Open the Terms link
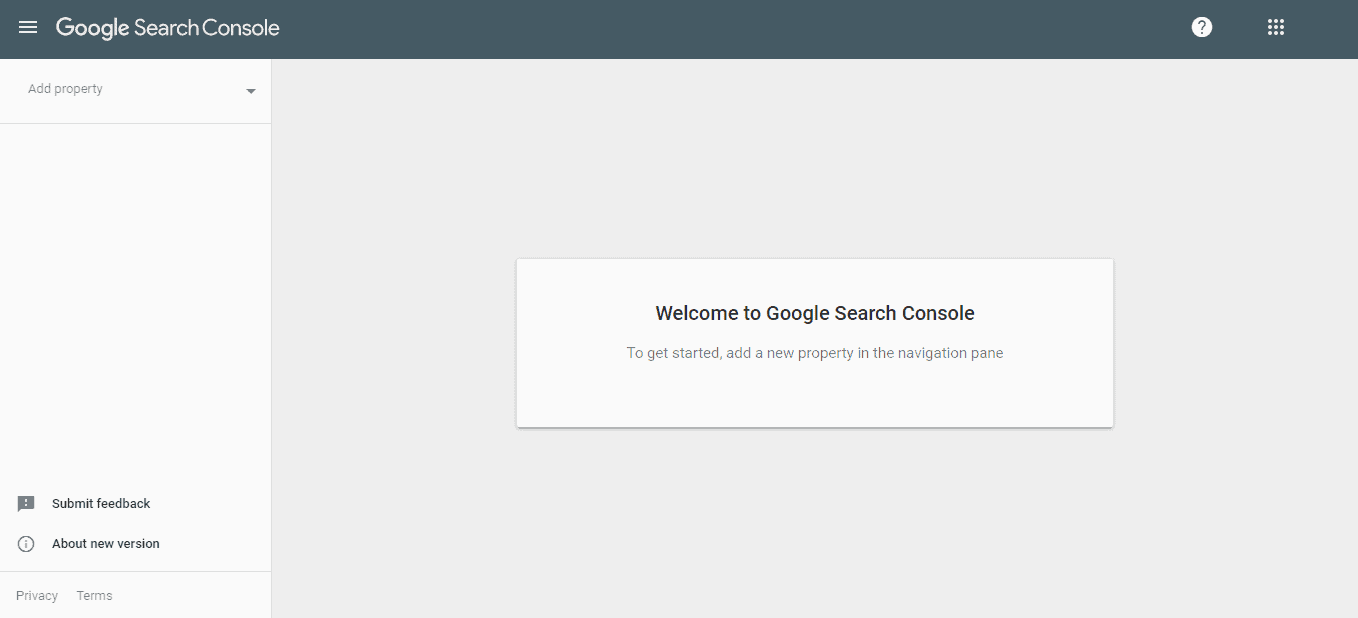 tap(95, 596)
